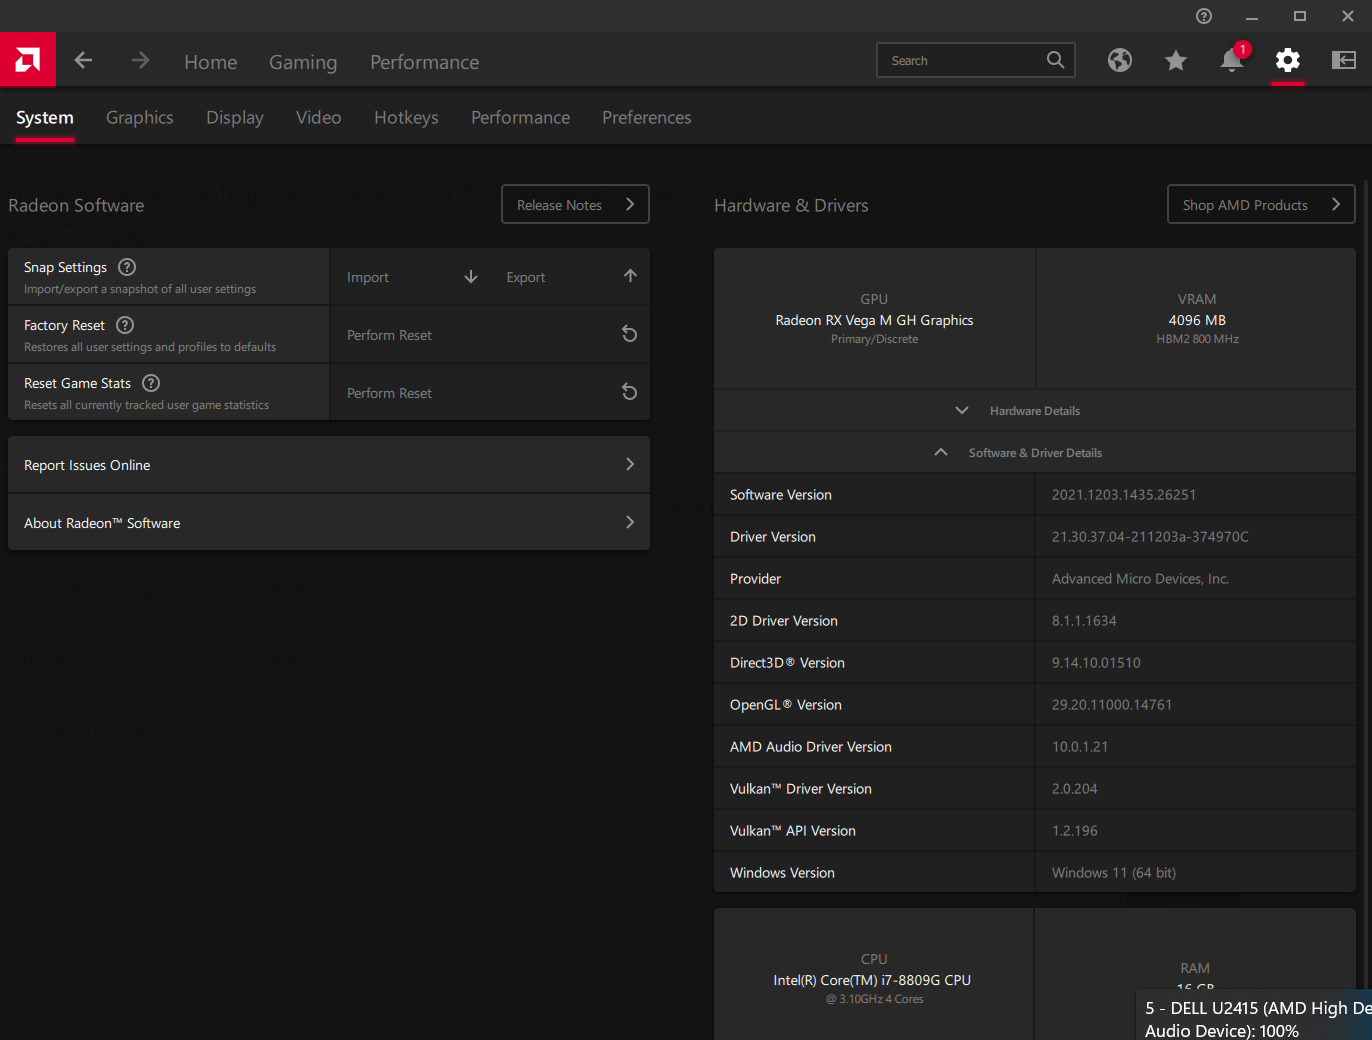The width and height of the screenshot is (1372, 1040).
Task: Open favorites star icon
Action: coord(1175,61)
